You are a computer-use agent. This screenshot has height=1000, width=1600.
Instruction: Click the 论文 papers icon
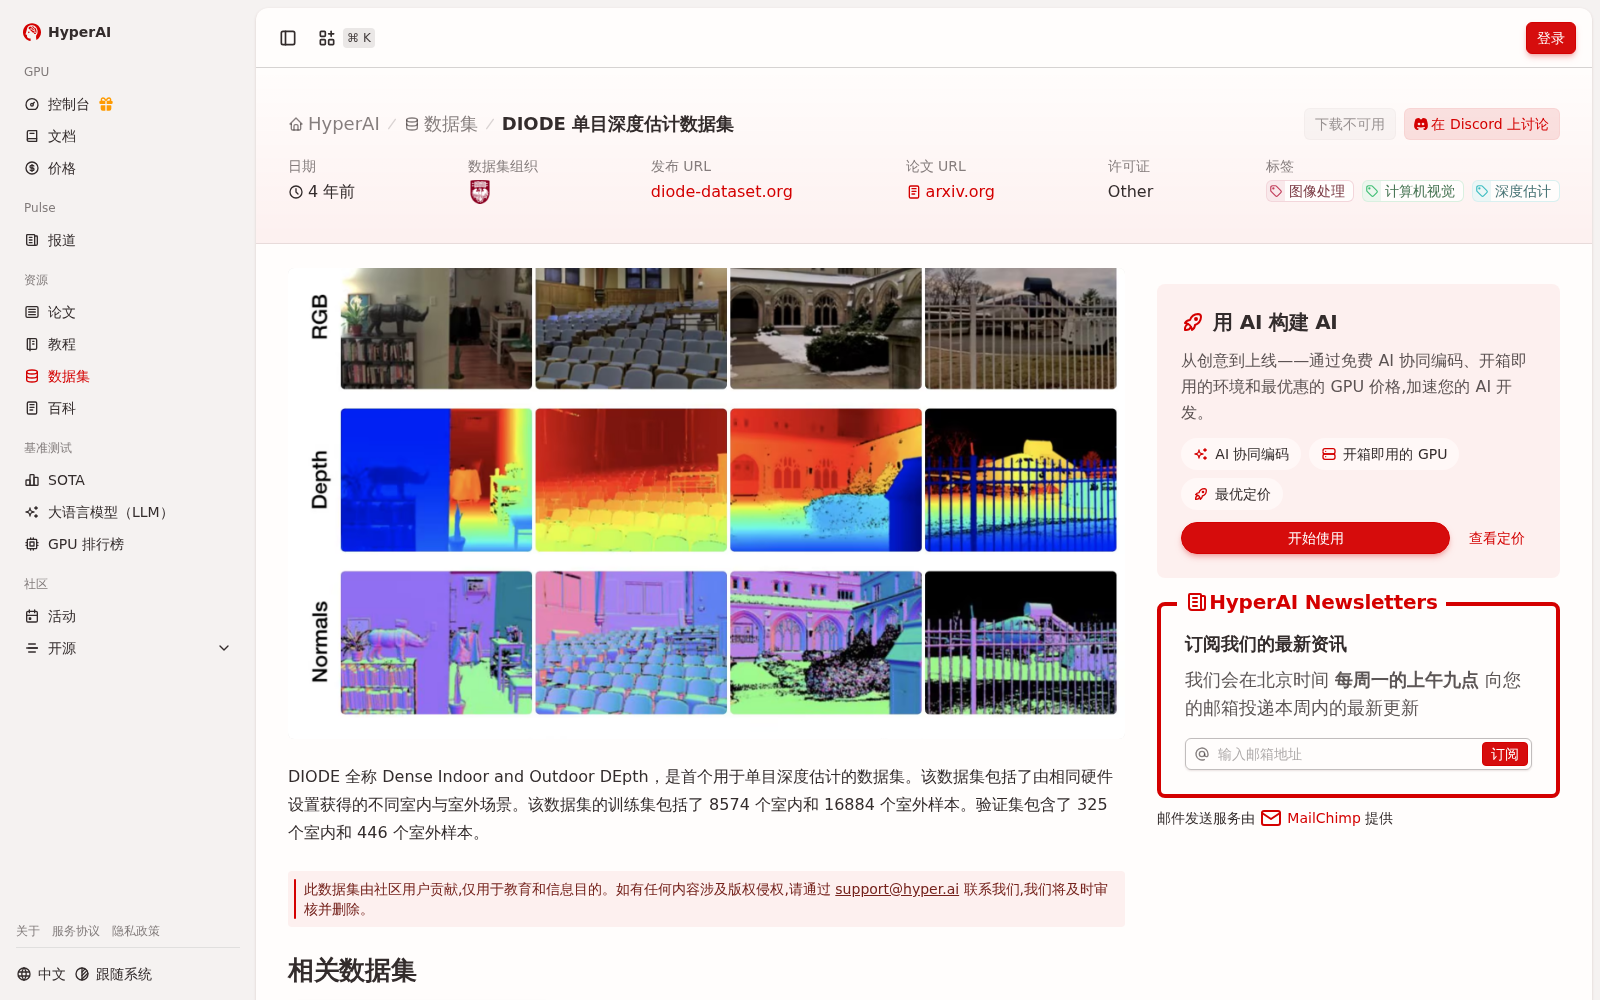pyautogui.click(x=32, y=312)
